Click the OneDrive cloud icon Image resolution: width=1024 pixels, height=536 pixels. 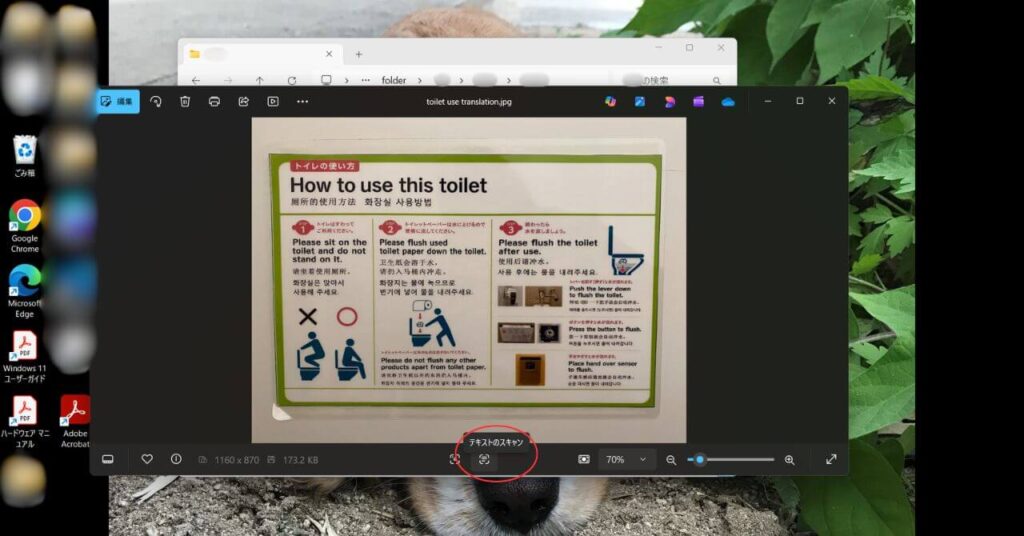(728, 101)
